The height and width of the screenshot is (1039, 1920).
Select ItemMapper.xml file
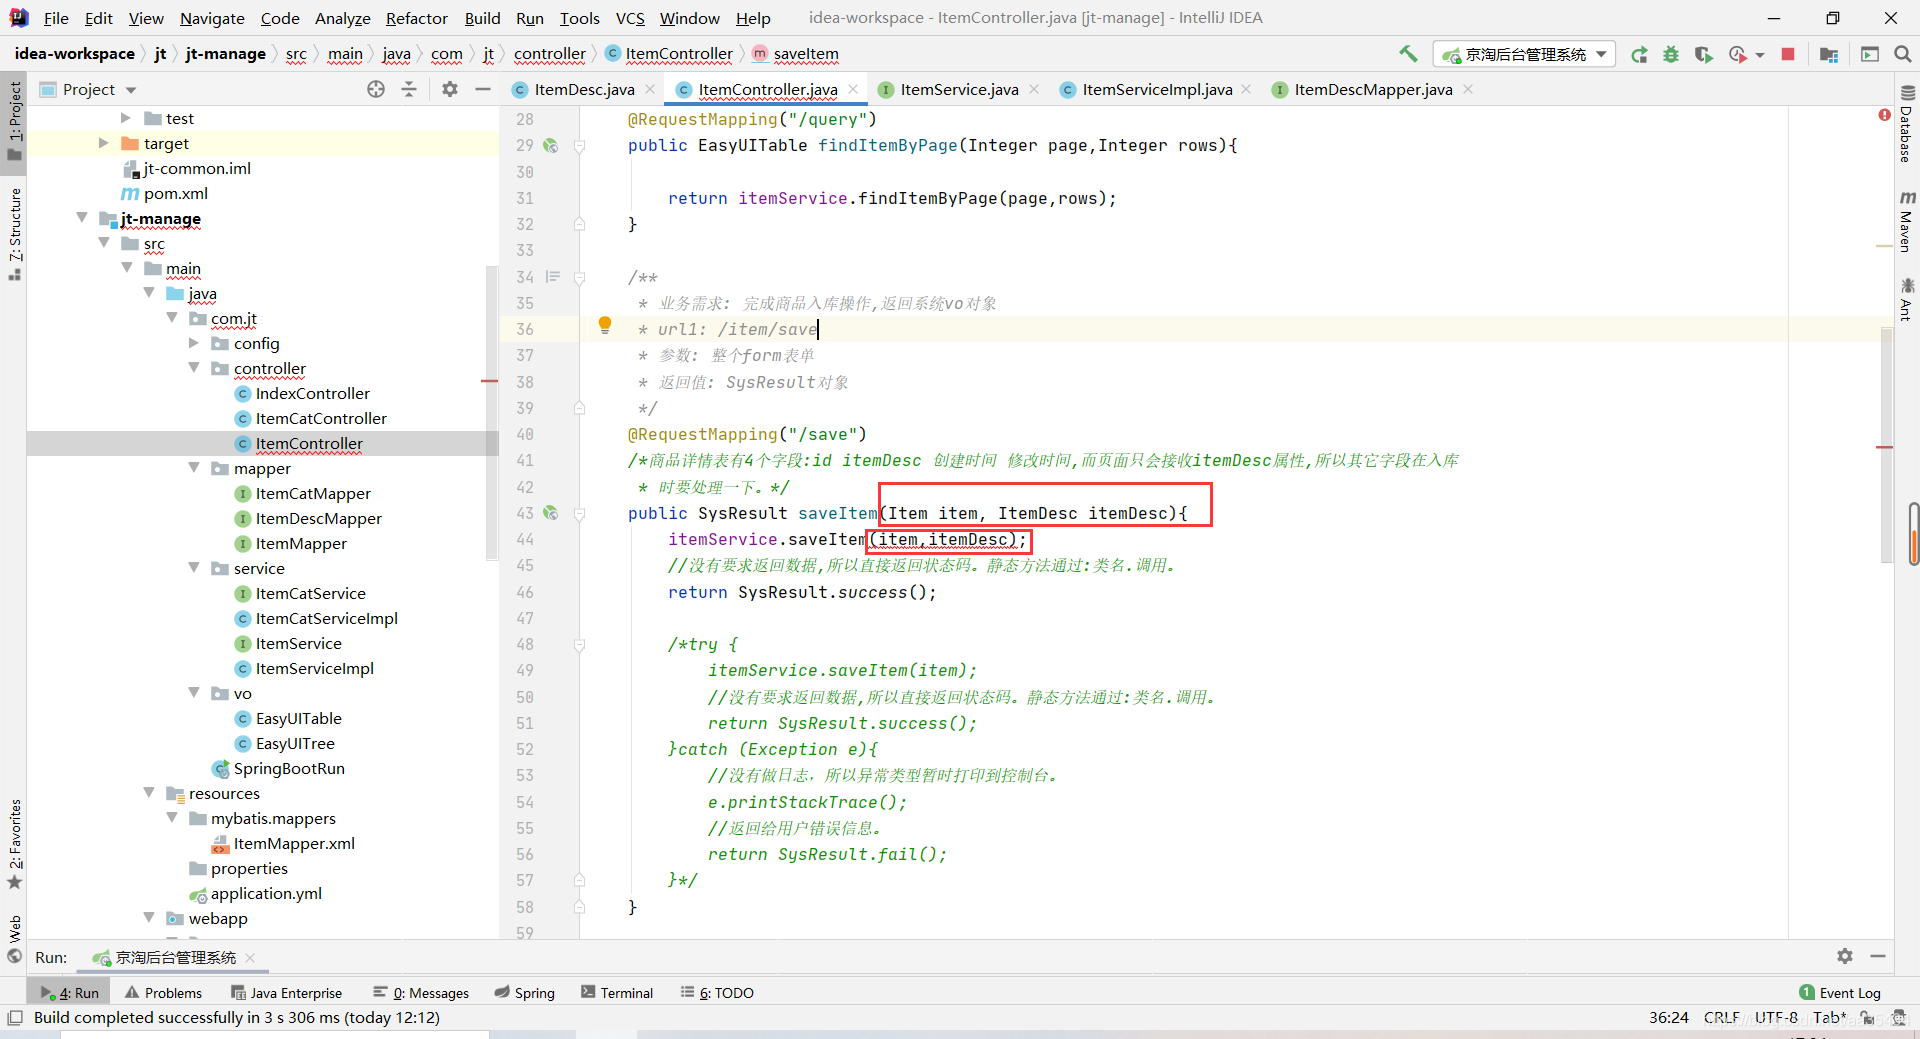point(293,843)
